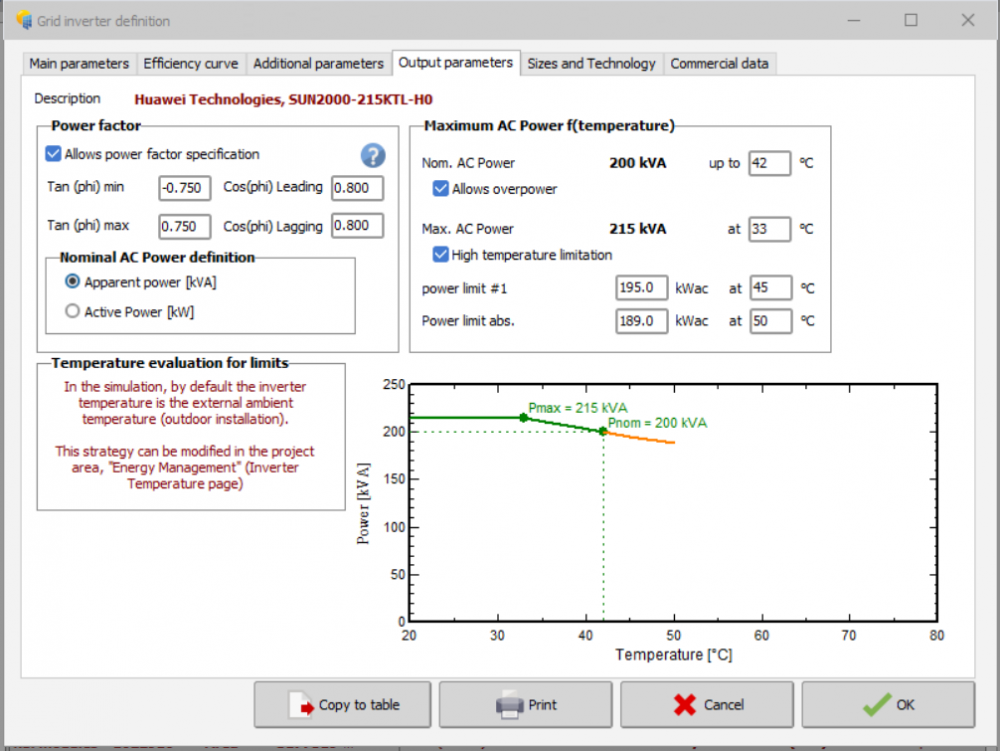Click the Cancel button
Screen dimensions: 1000x751
(707, 705)
